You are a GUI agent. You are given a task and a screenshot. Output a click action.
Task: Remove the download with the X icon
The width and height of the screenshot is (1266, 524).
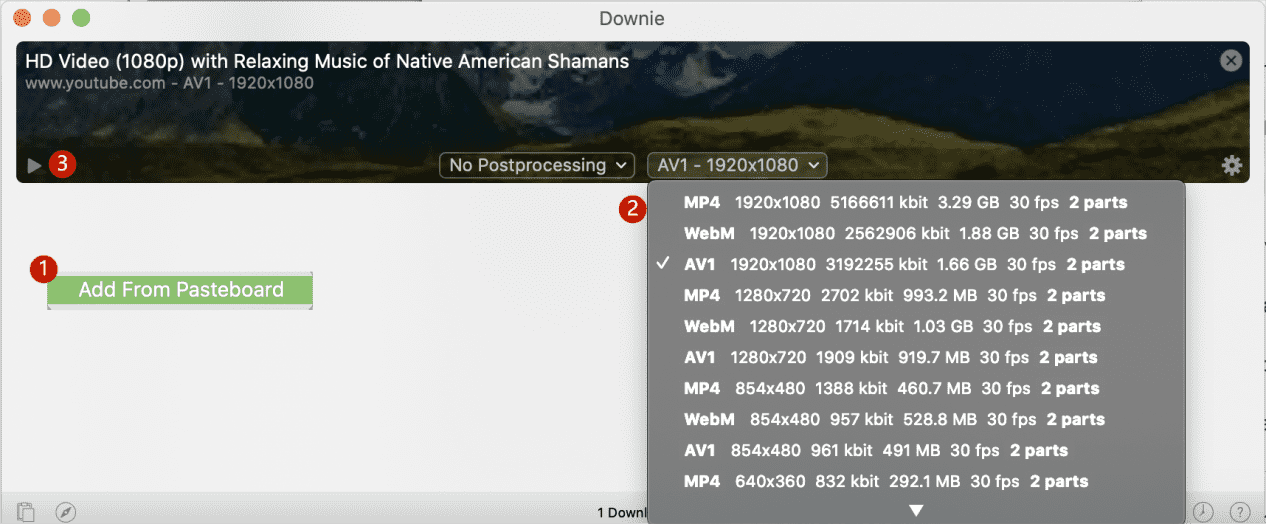click(x=1231, y=60)
